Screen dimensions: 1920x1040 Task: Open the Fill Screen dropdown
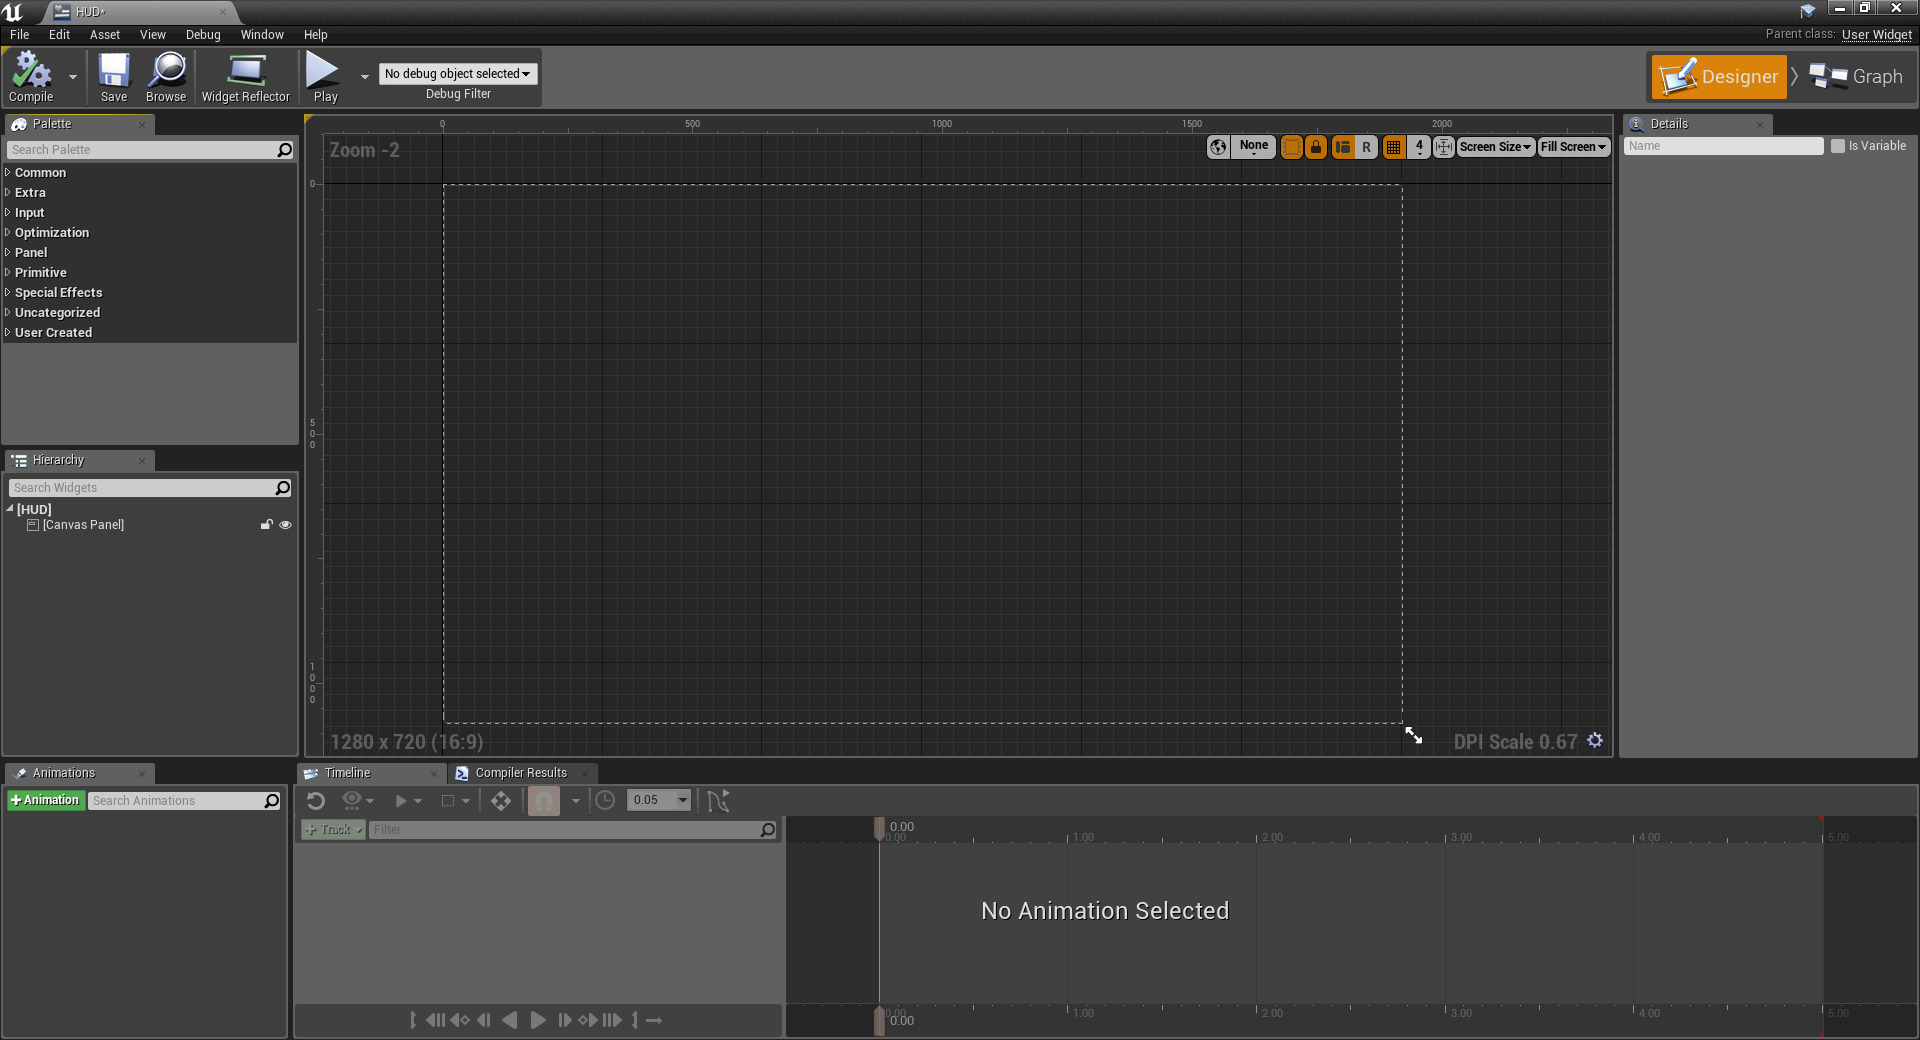[x=1573, y=146]
